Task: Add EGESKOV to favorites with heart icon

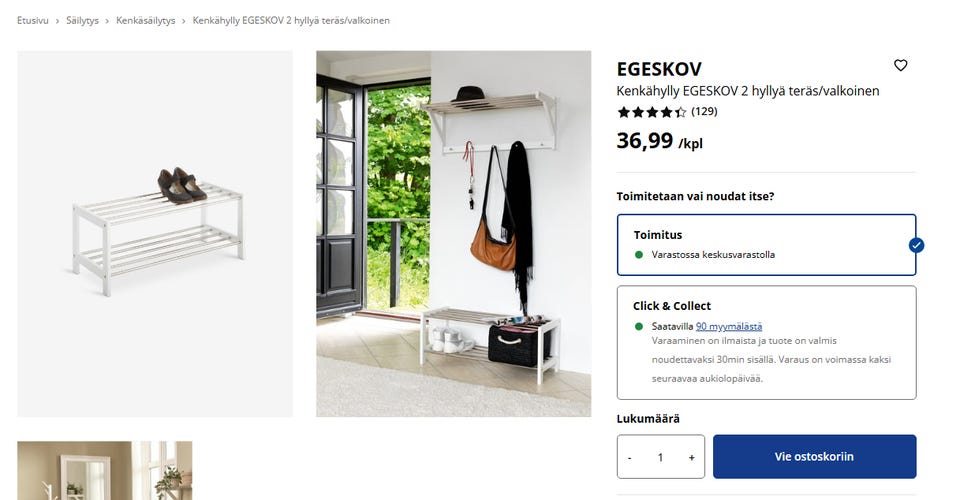Action: click(900, 65)
